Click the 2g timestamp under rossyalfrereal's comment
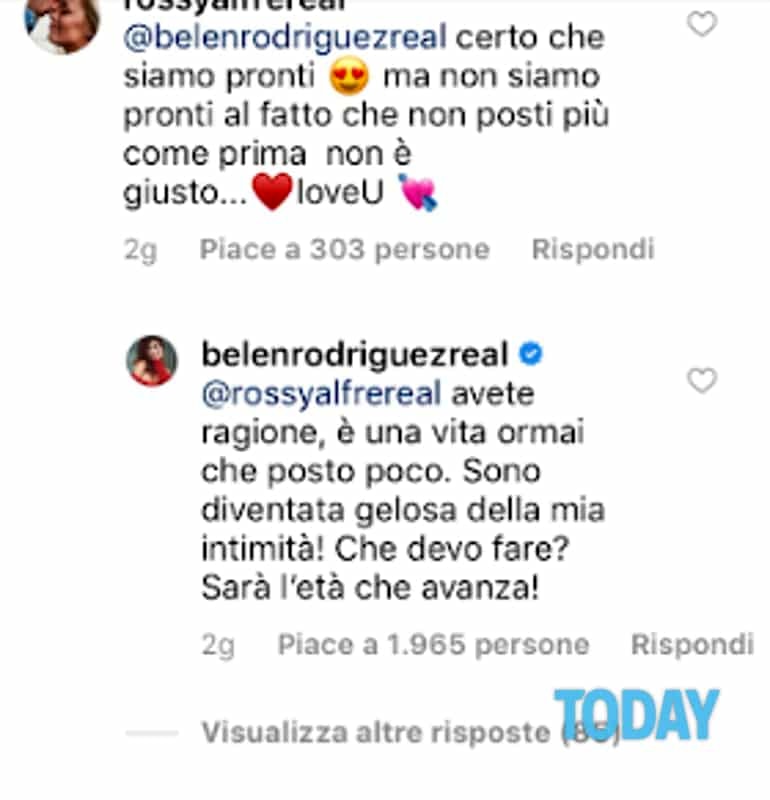Screen dimensions: 770x800 140,251
